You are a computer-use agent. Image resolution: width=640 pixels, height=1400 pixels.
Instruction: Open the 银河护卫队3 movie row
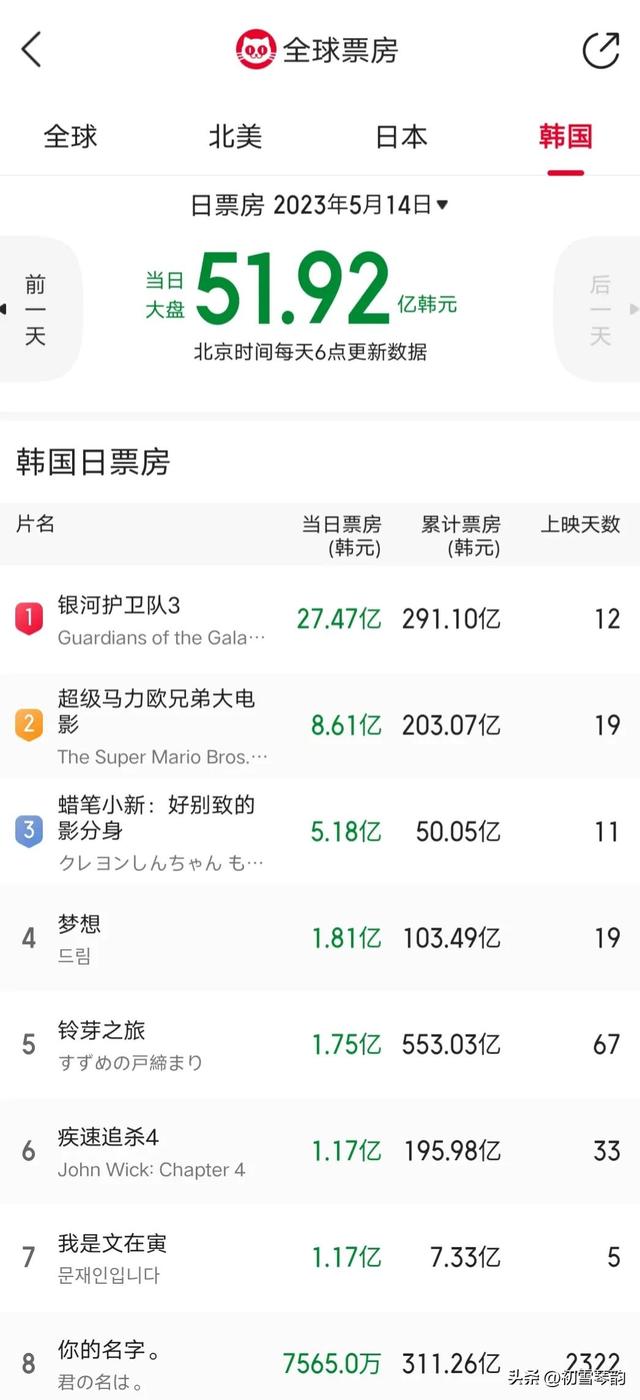tap(320, 619)
